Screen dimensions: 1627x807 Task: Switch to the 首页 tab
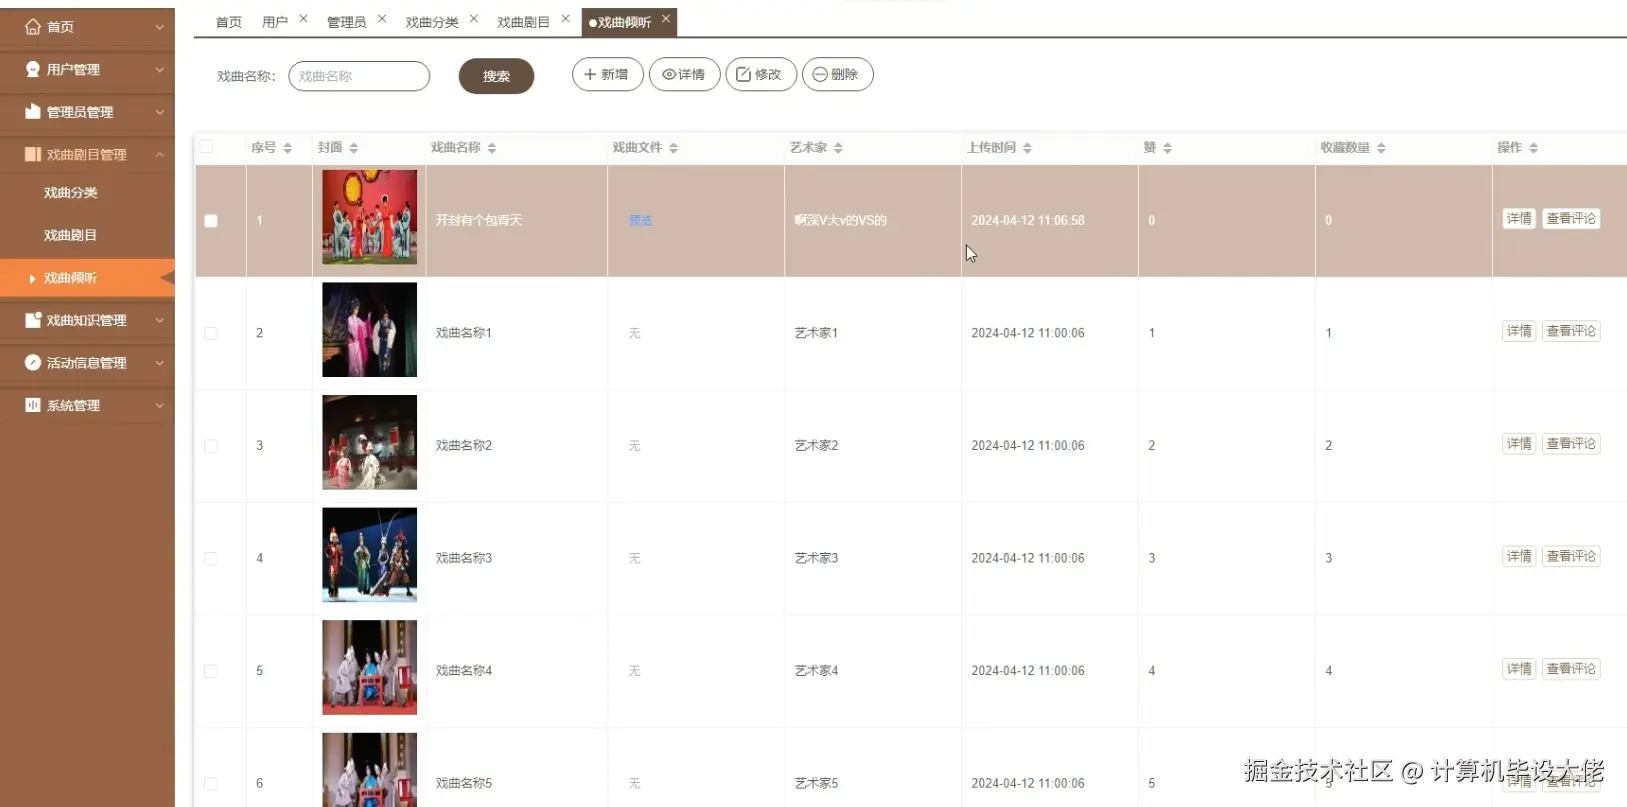tap(229, 22)
